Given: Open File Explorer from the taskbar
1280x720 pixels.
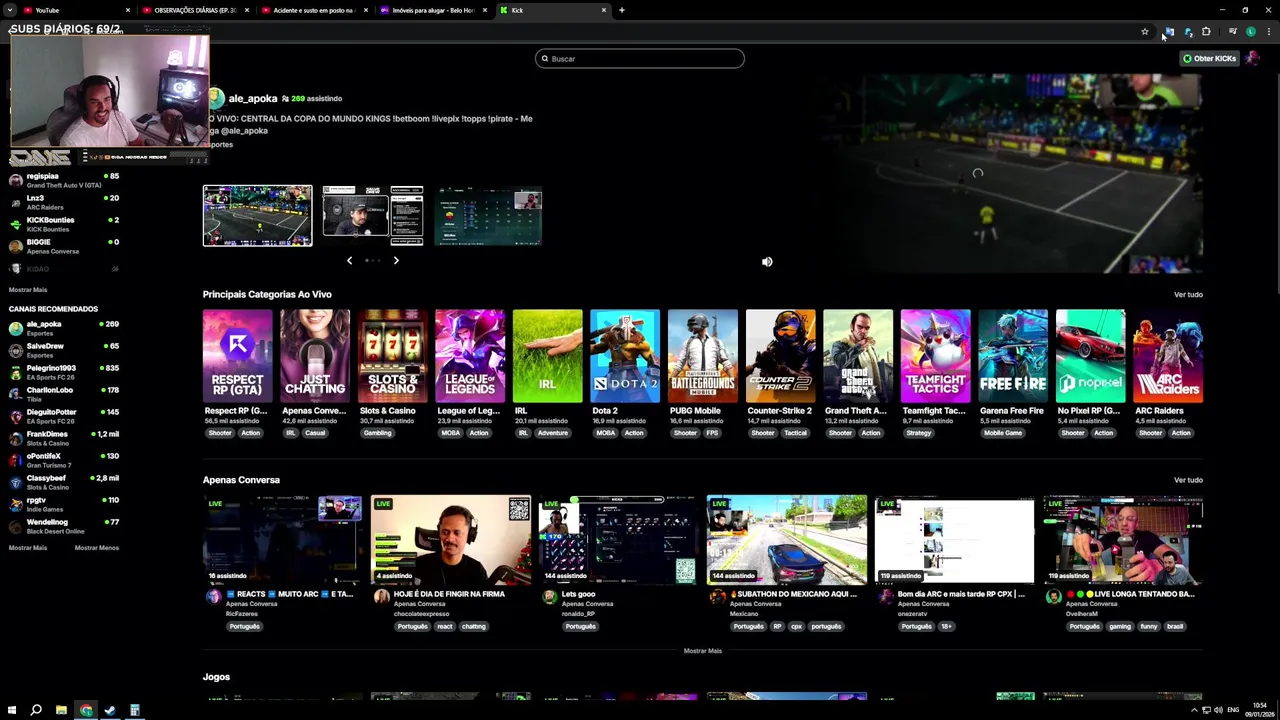Looking at the screenshot, I should pos(61,710).
